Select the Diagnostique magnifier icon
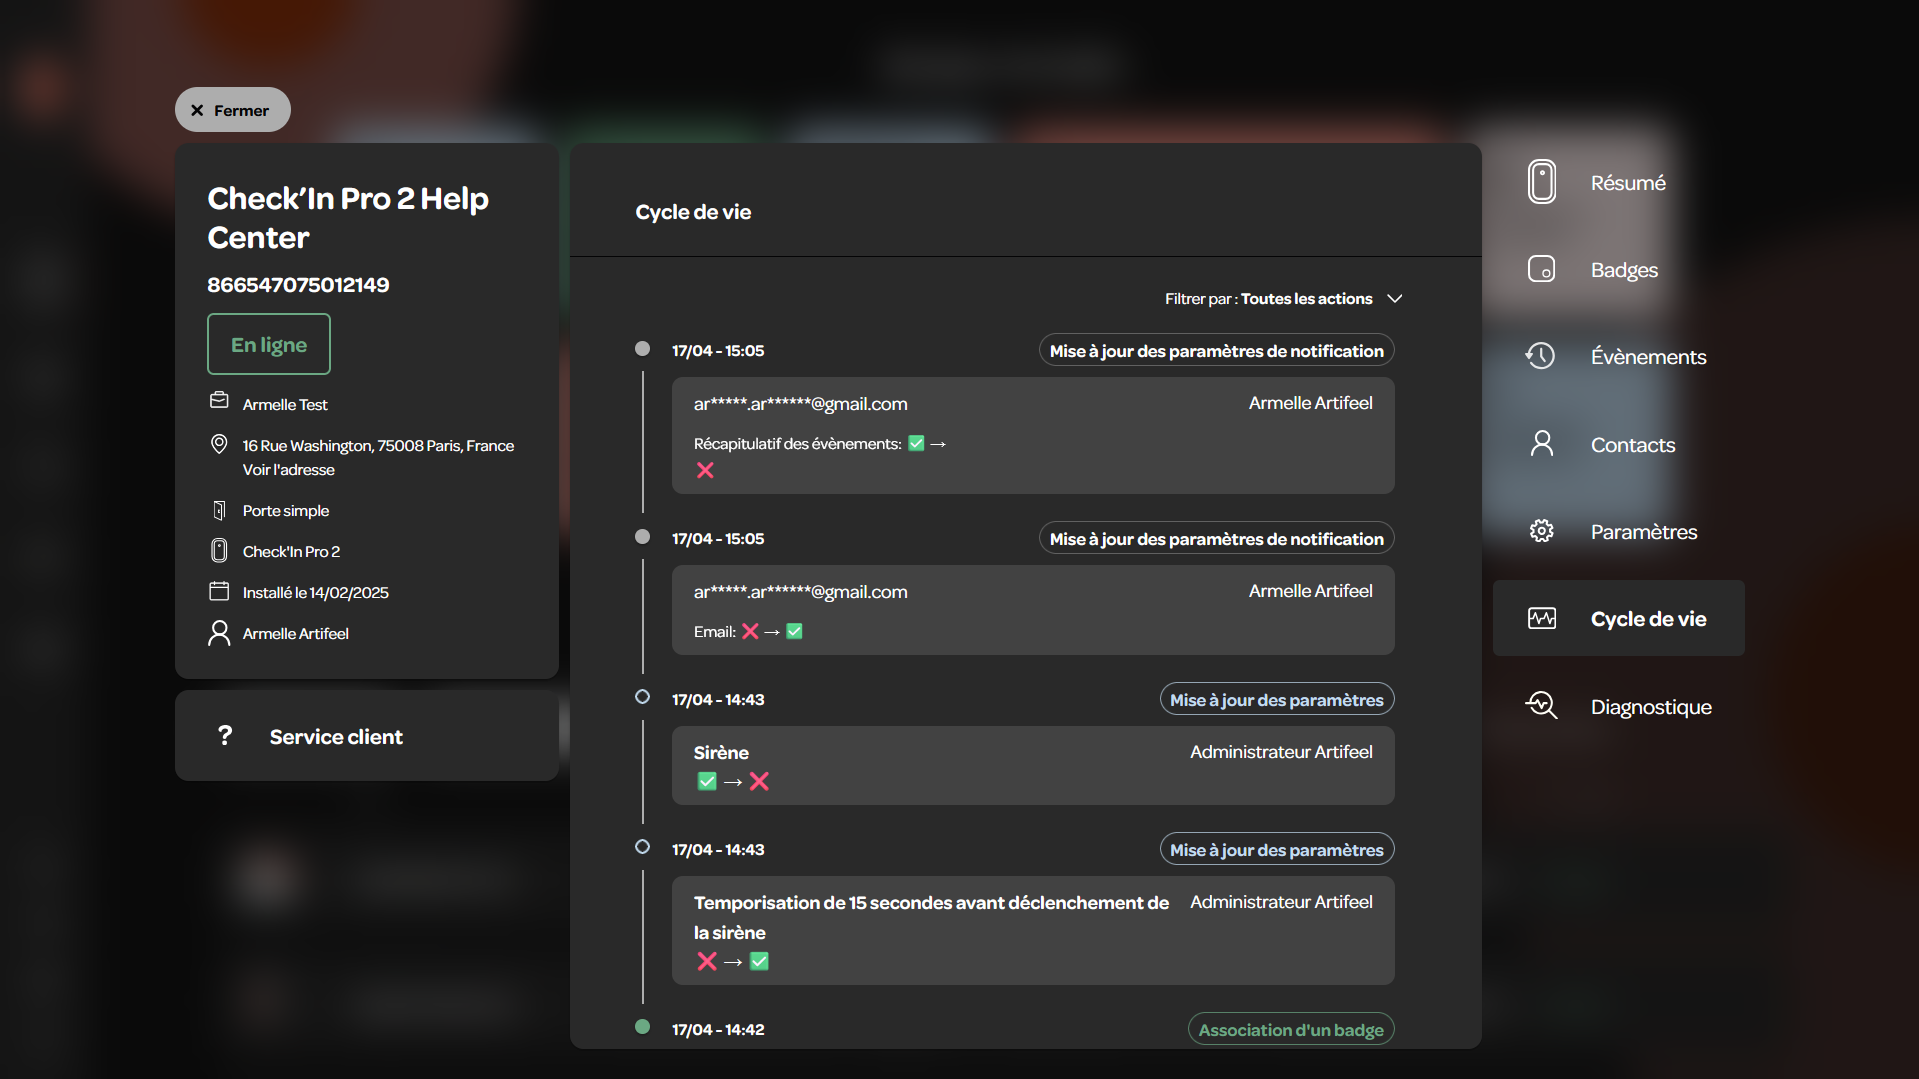1919x1079 pixels. pyautogui.click(x=1541, y=706)
